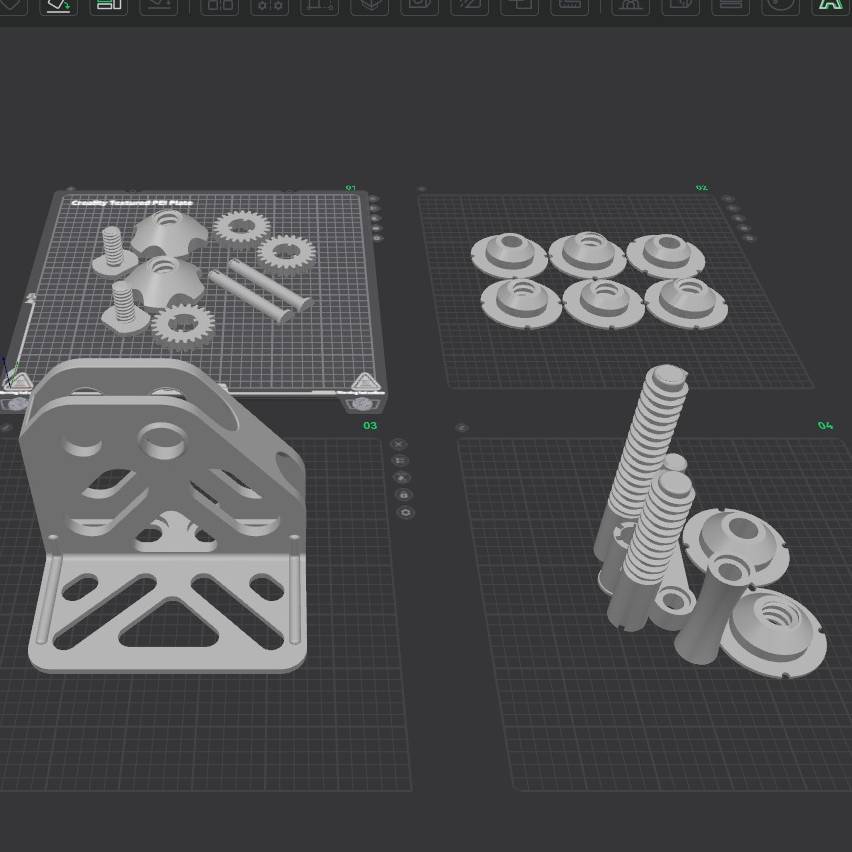Toggle the lock icon on plate 03
Screen dimensions: 852x852
404,495
